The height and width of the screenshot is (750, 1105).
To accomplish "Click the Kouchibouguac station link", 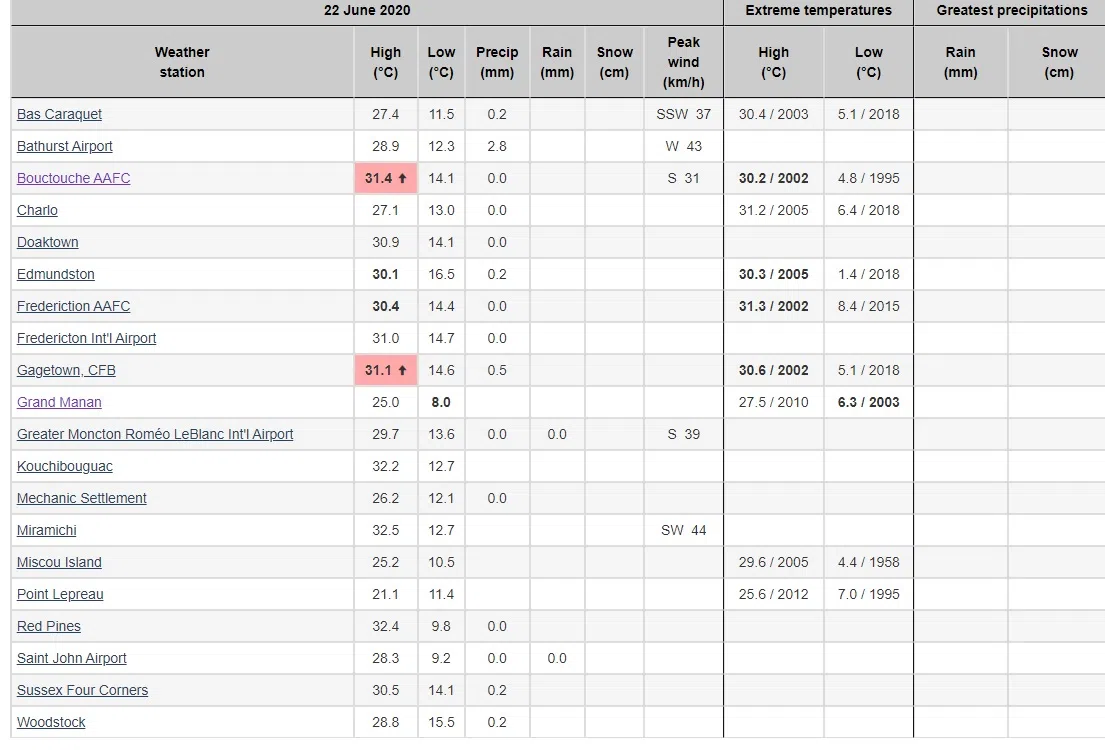I will pyautogui.click(x=65, y=466).
